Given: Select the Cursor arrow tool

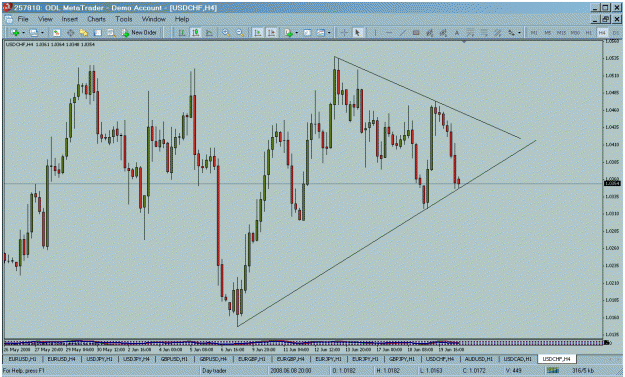Looking at the screenshot, I should [358, 33].
